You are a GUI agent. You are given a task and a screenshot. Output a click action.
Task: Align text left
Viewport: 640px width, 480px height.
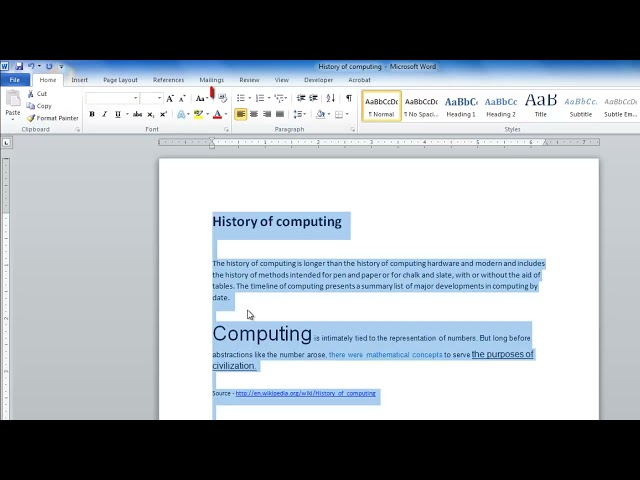[x=241, y=115]
